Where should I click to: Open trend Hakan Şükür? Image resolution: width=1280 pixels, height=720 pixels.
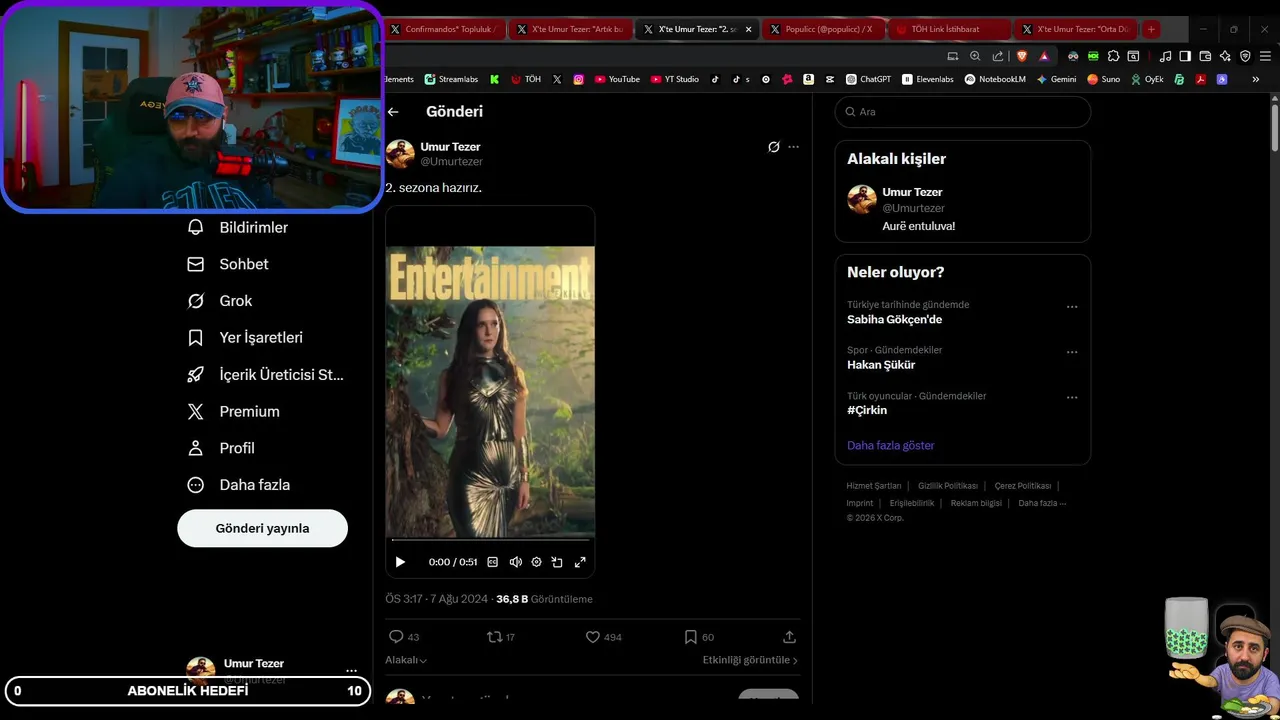(881, 365)
